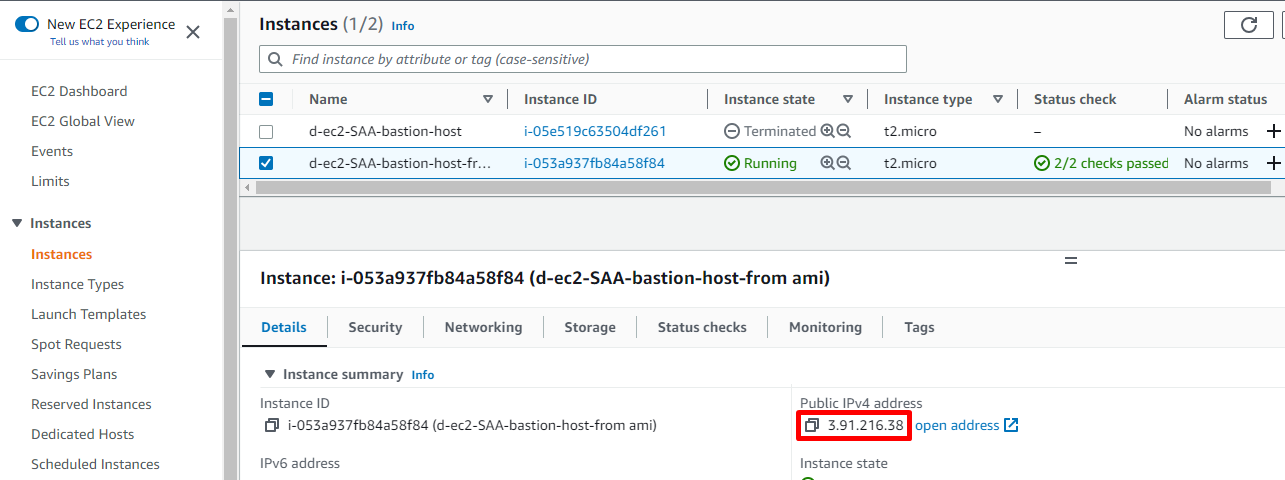Open the Networking tab
1285x480 pixels.
tap(483, 327)
